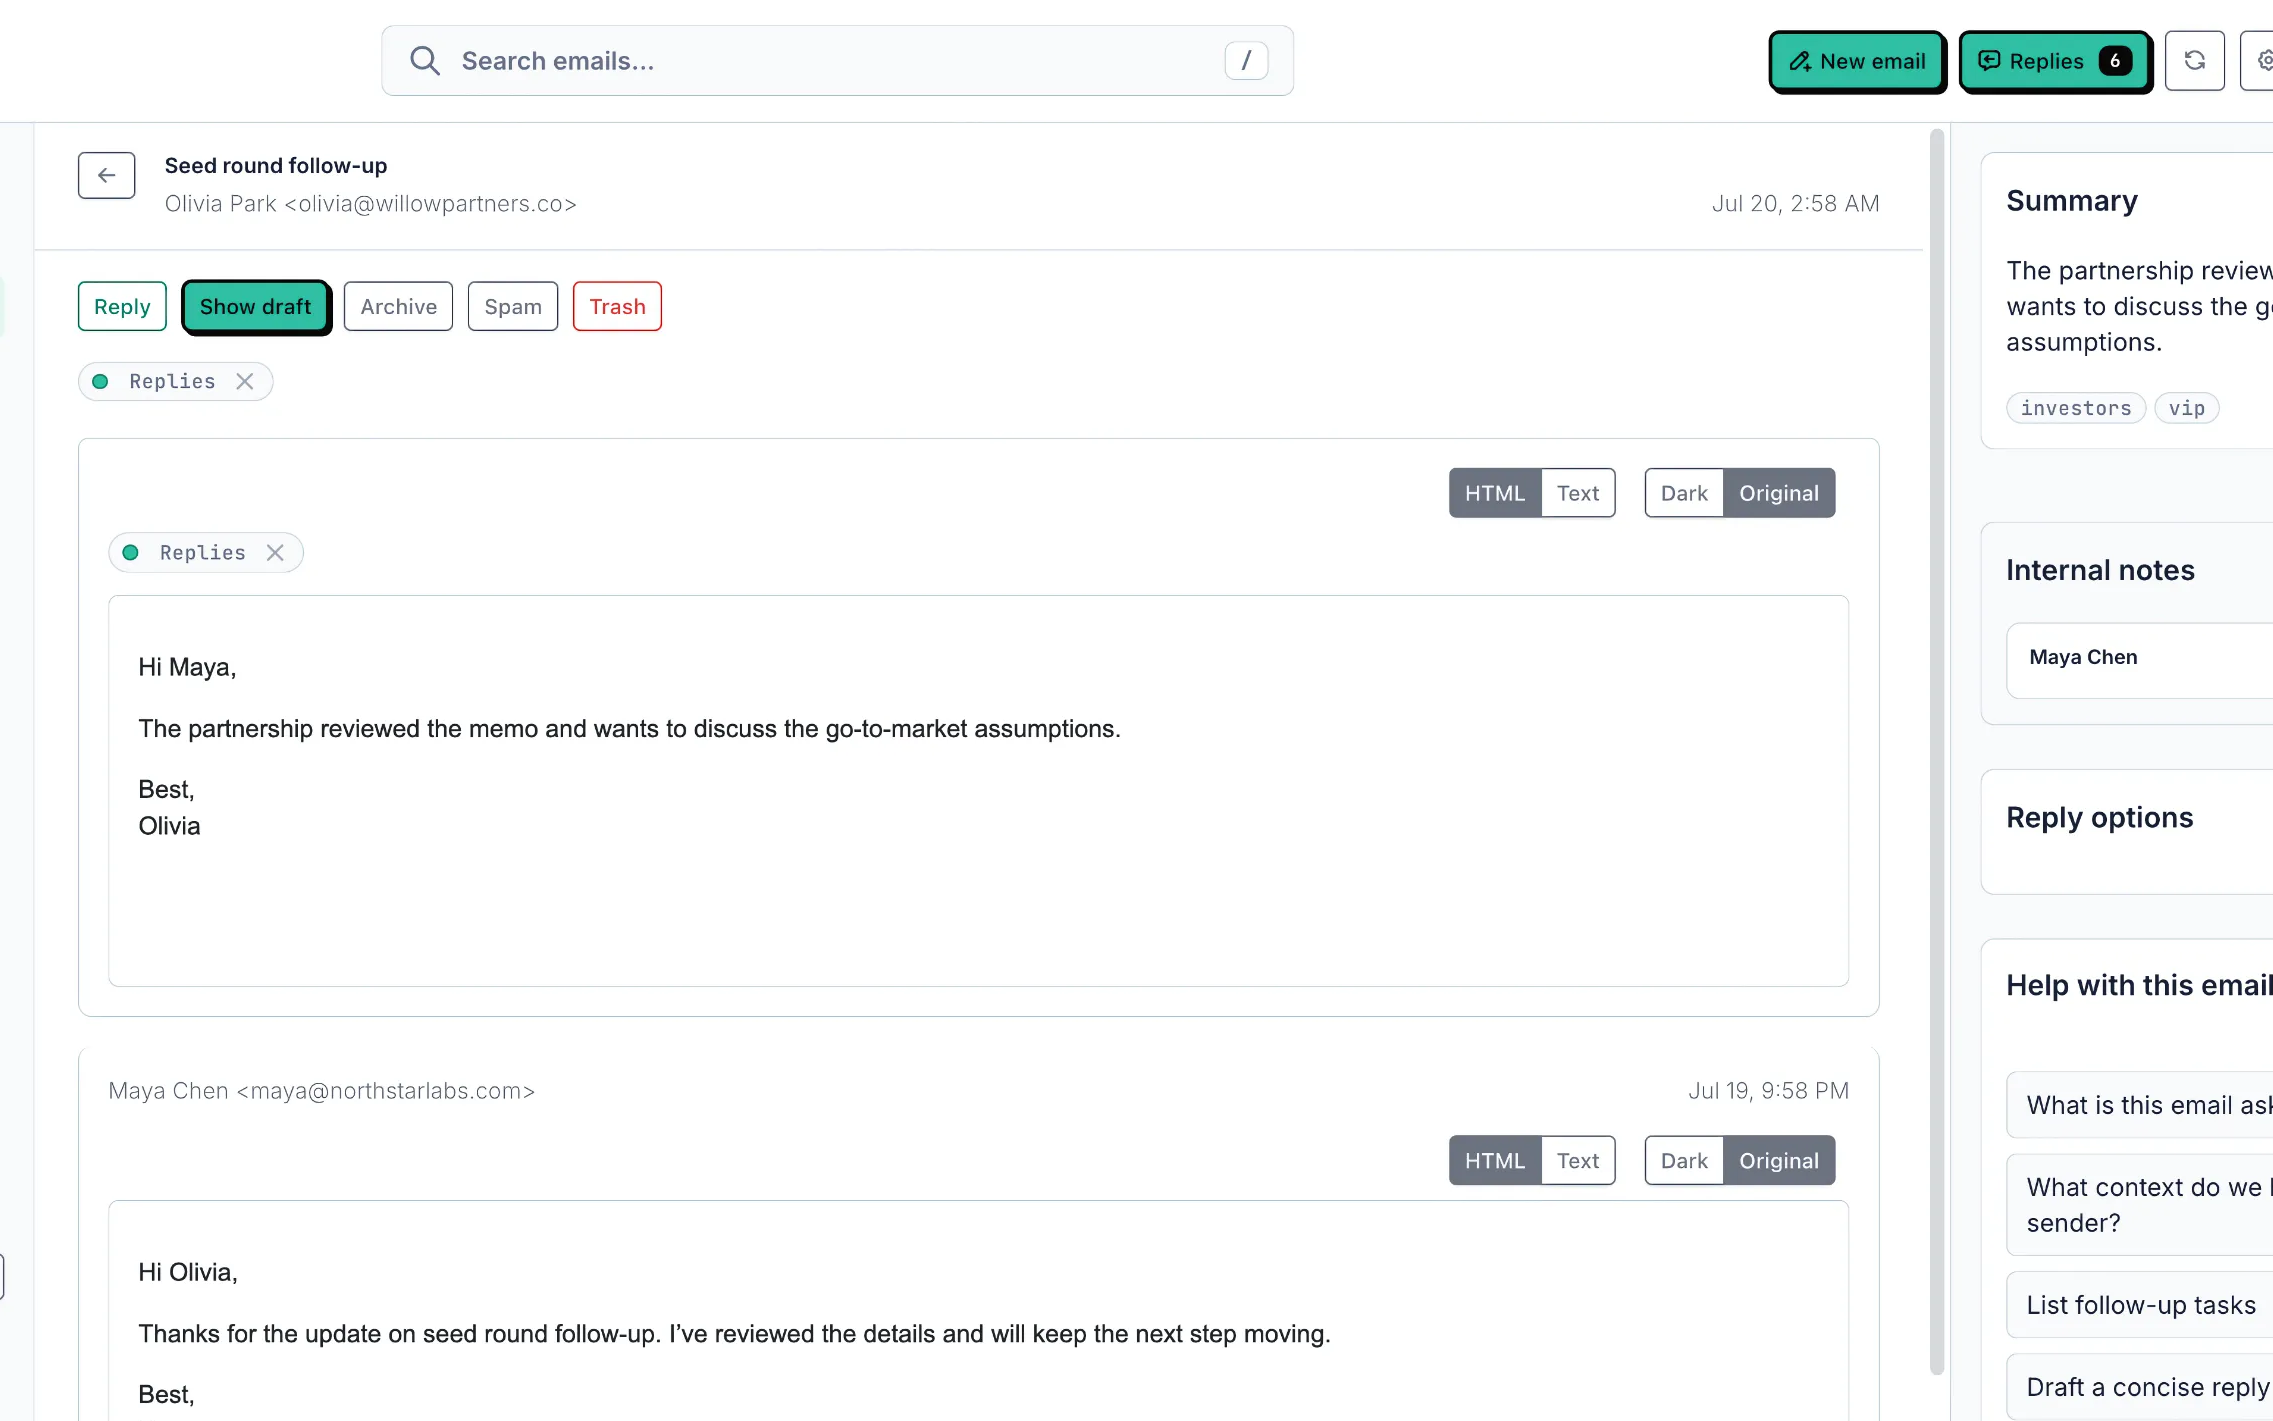
Task: Click the vip tag
Action: [2187, 408]
